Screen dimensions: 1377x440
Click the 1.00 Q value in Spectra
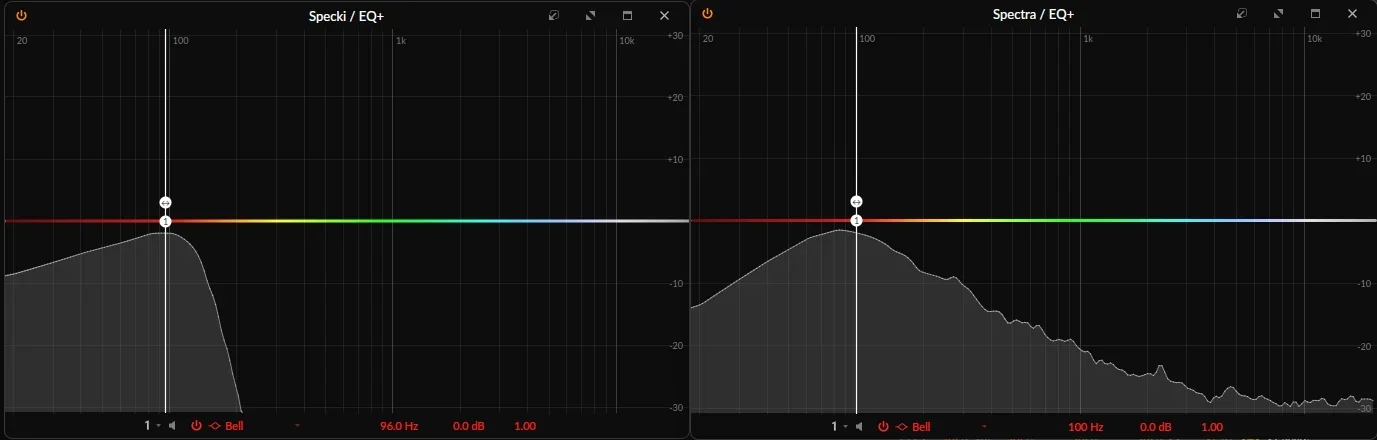[1212, 427]
